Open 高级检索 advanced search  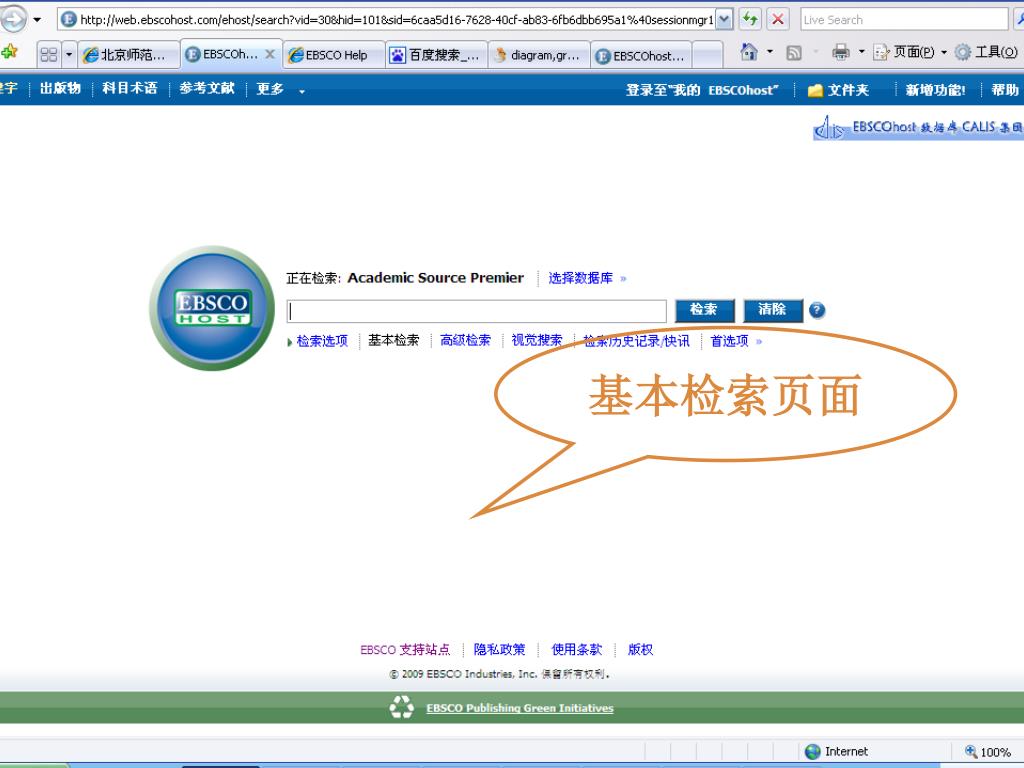465,340
